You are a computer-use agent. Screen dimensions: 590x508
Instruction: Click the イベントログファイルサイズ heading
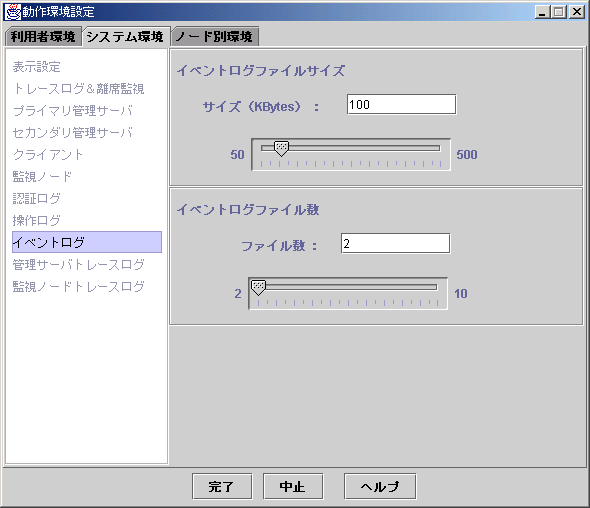tap(261, 70)
